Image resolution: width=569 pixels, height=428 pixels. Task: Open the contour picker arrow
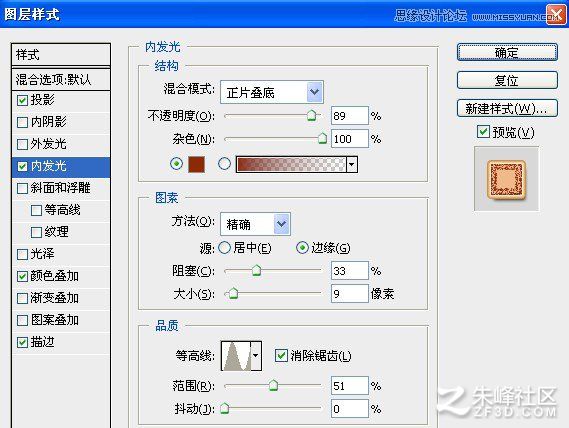coord(256,356)
